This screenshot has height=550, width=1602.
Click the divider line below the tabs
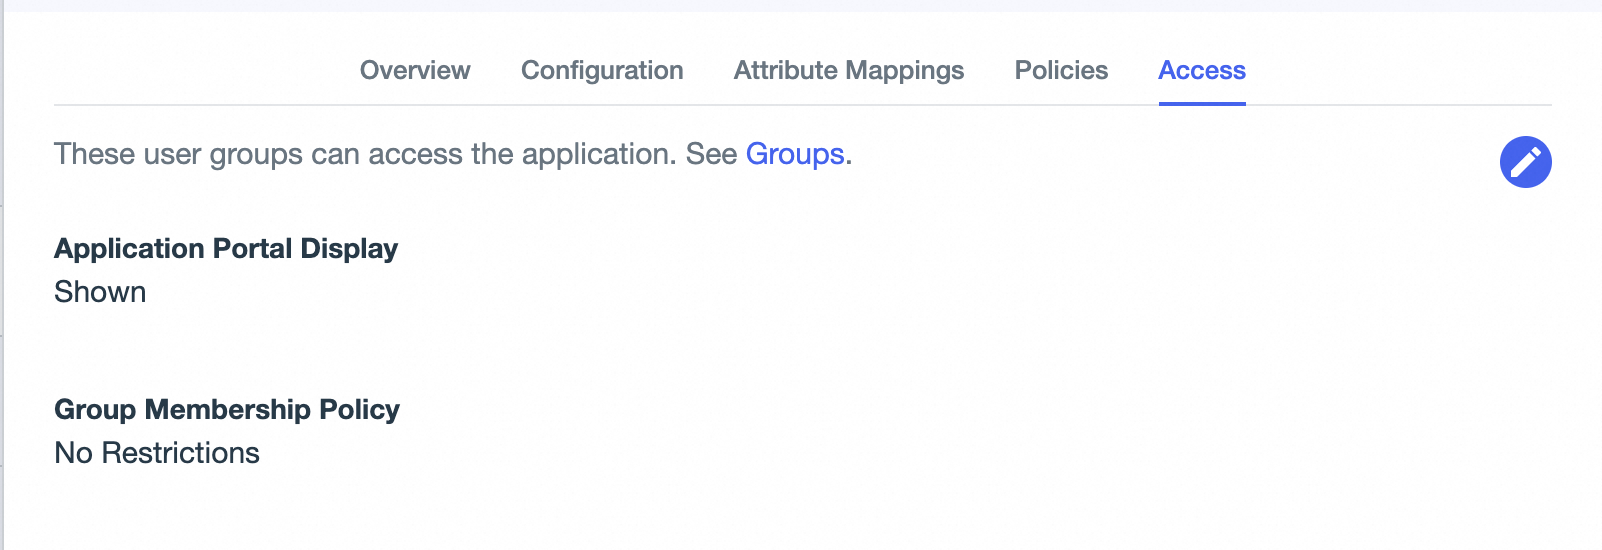(x=700, y=105)
